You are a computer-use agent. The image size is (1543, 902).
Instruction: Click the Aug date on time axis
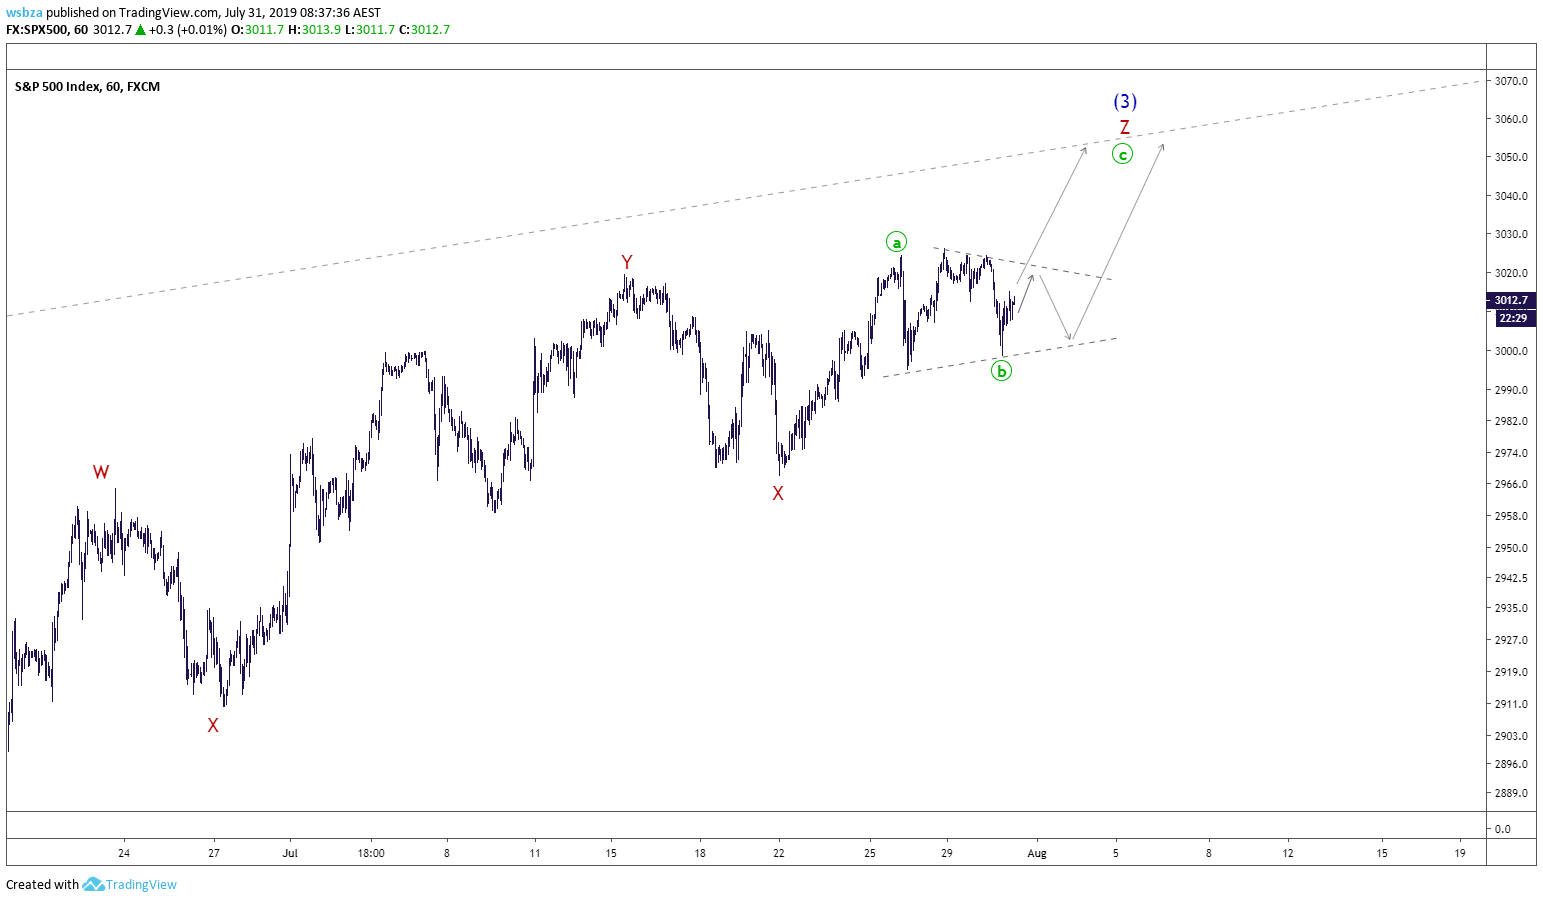coord(1037,853)
